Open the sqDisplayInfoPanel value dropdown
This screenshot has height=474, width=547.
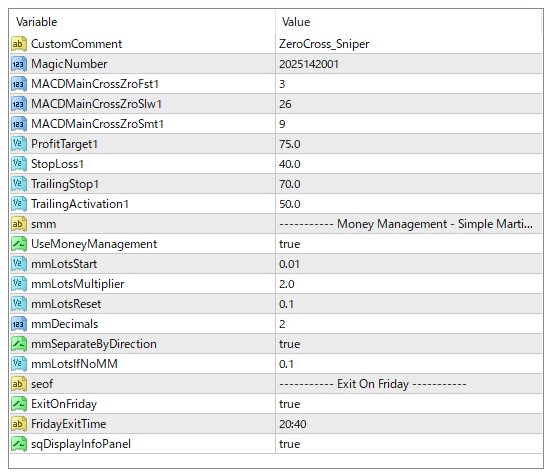tap(409, 444)
